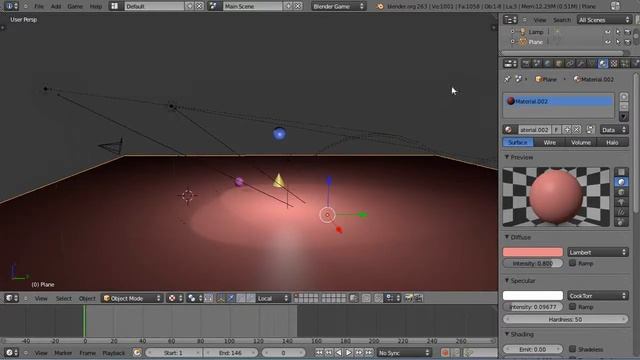The width and height of the screenshot is (640, 360).
Task: Collapse the Diffuse panel
Action: [x=507, y=237]
